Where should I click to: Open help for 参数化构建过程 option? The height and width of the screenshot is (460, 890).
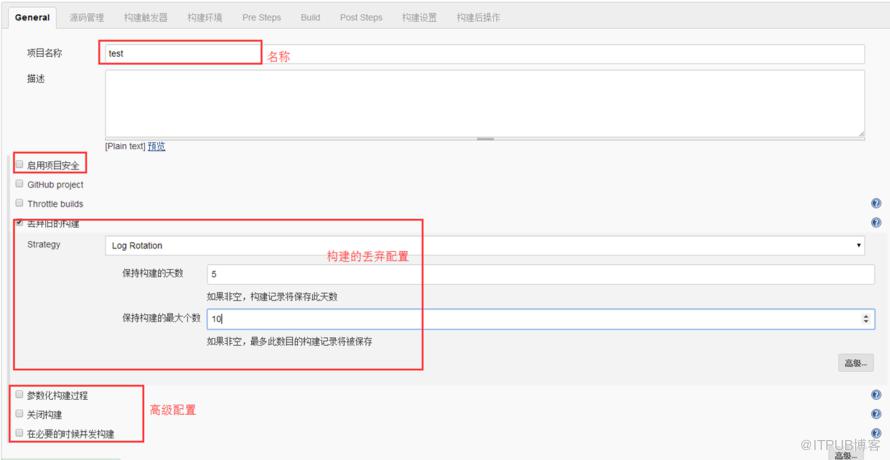[876, 395]
